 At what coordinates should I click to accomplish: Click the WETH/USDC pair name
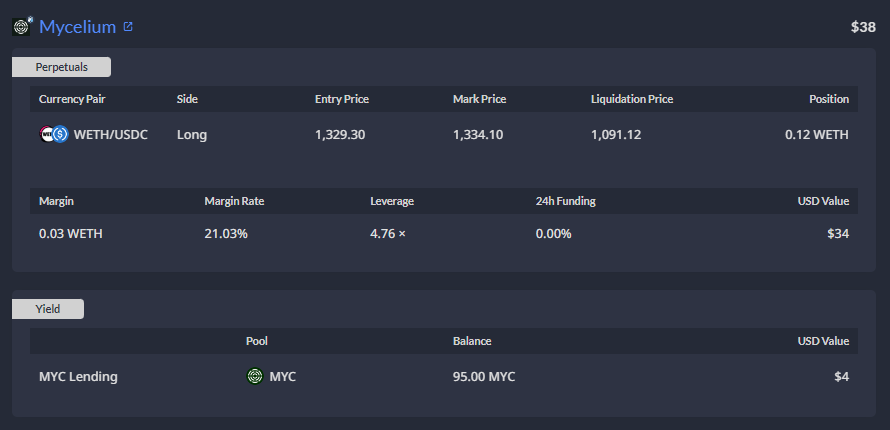coord(111,135)
